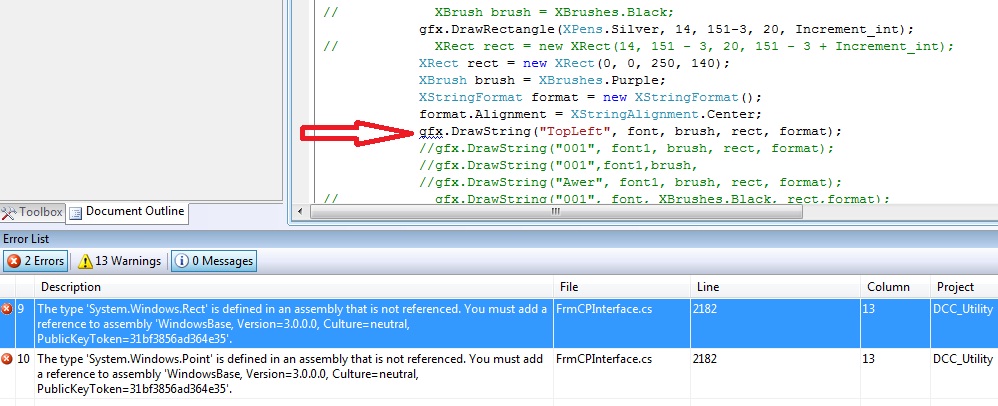Click DCC_Utility project cell in error 9 row

point(964,309)
